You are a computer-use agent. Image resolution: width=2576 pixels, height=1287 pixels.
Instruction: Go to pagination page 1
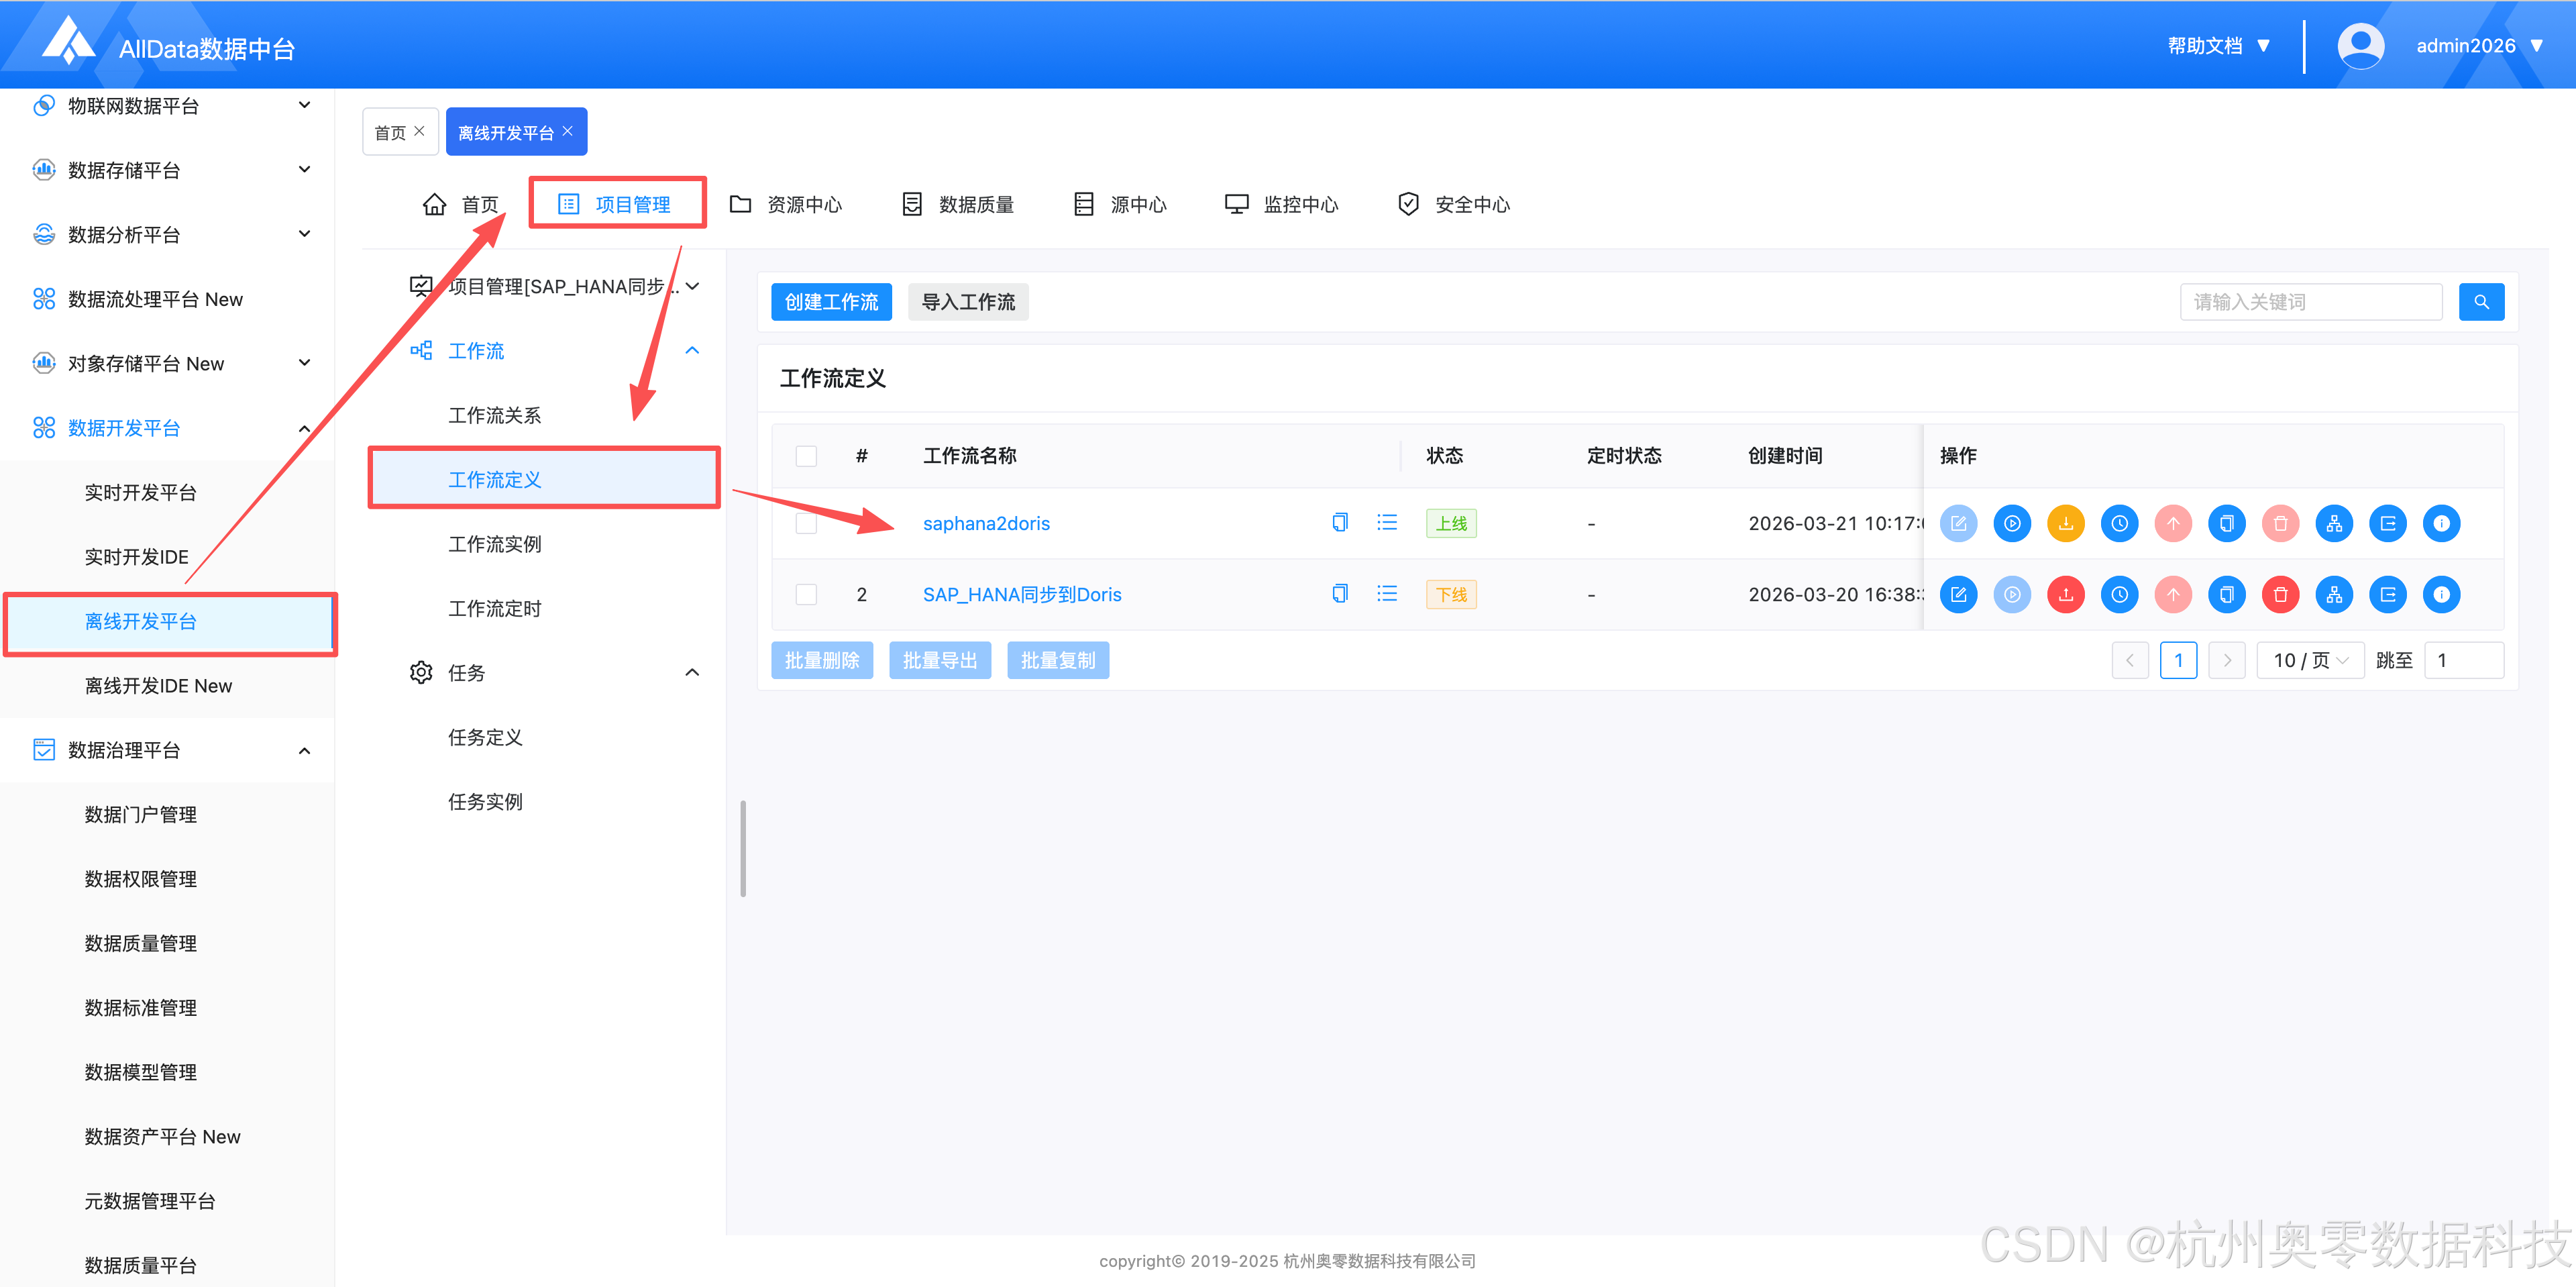click(x=2178, y=660)
